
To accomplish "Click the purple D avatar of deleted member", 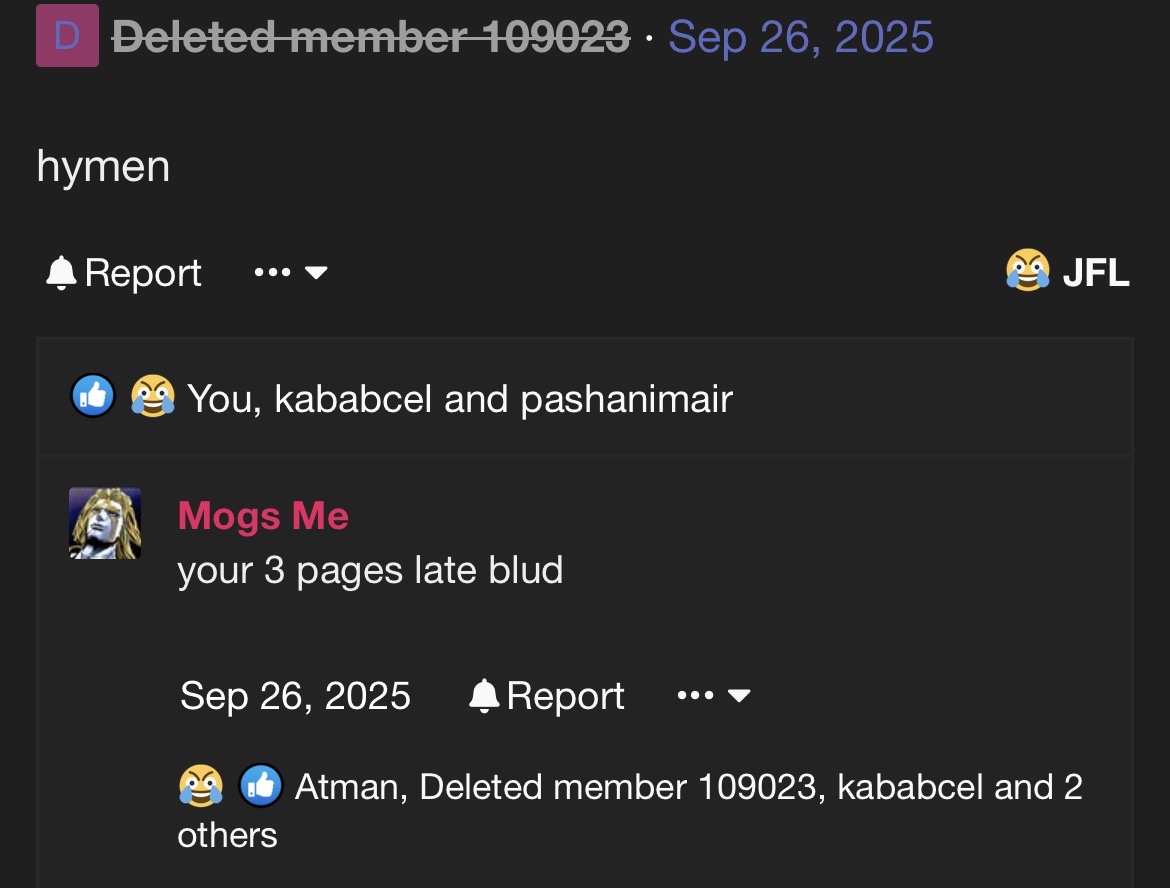I will coord(67,36).
